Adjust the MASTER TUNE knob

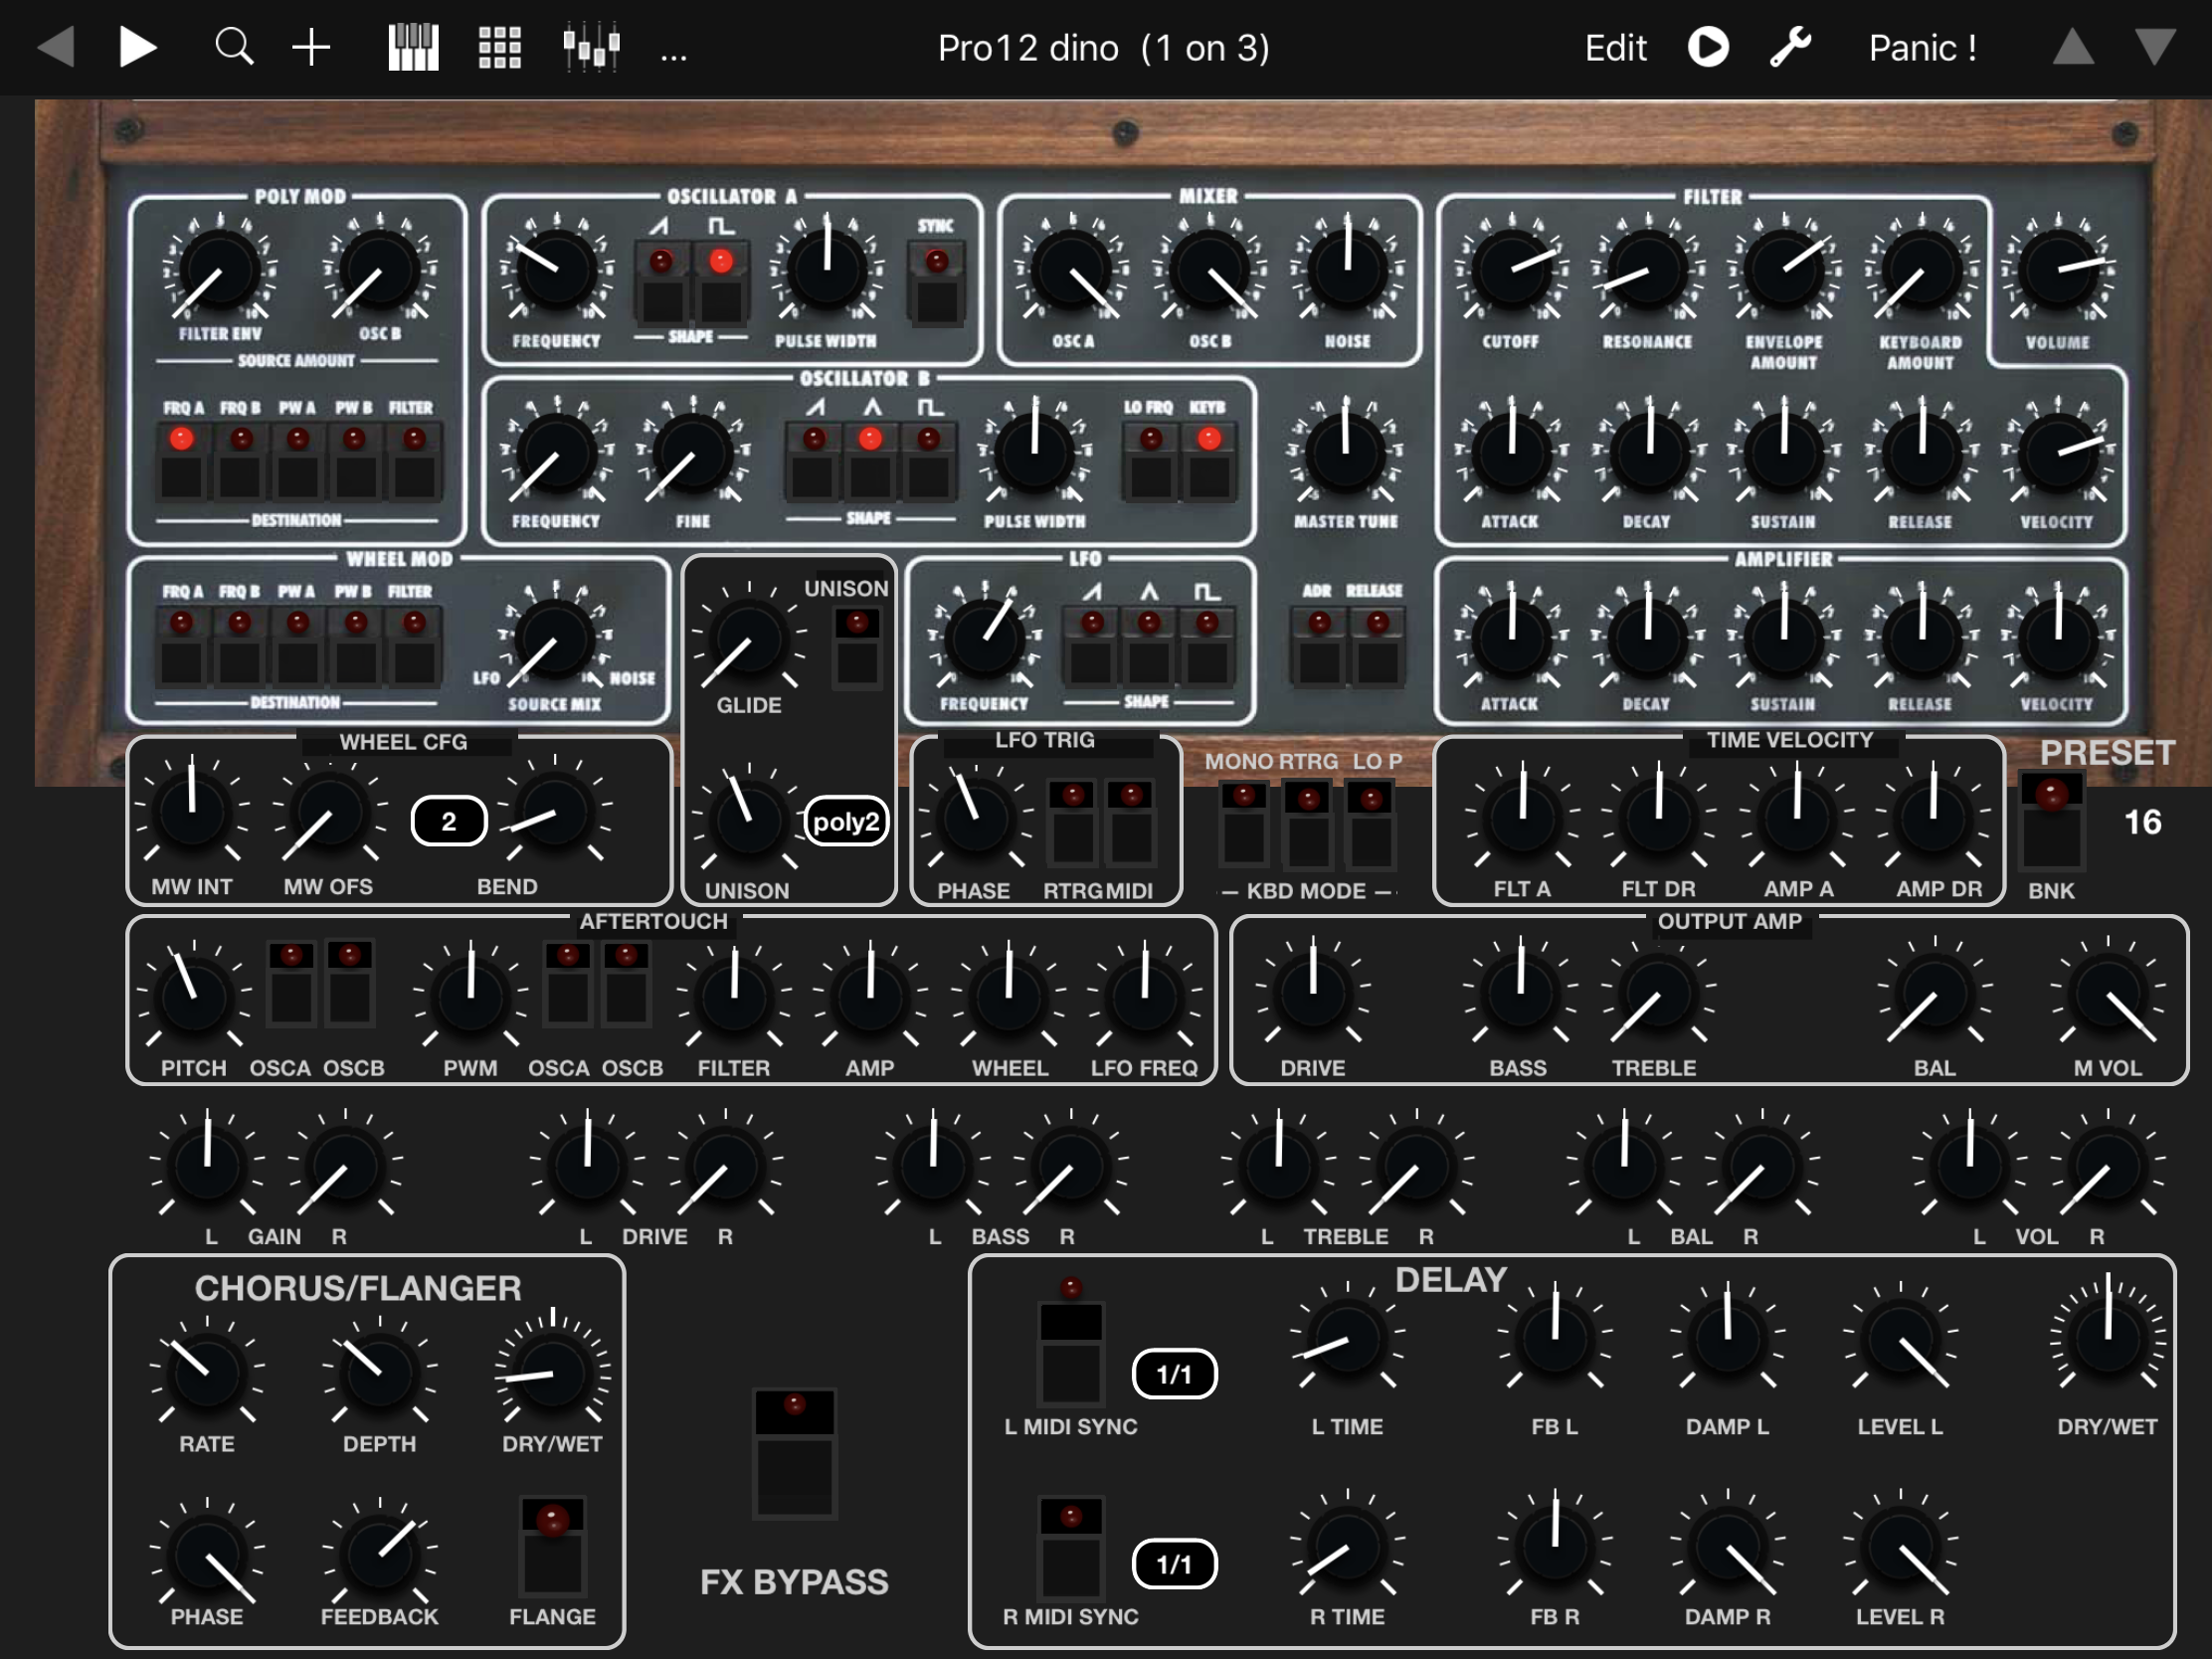pos(1346,452)
